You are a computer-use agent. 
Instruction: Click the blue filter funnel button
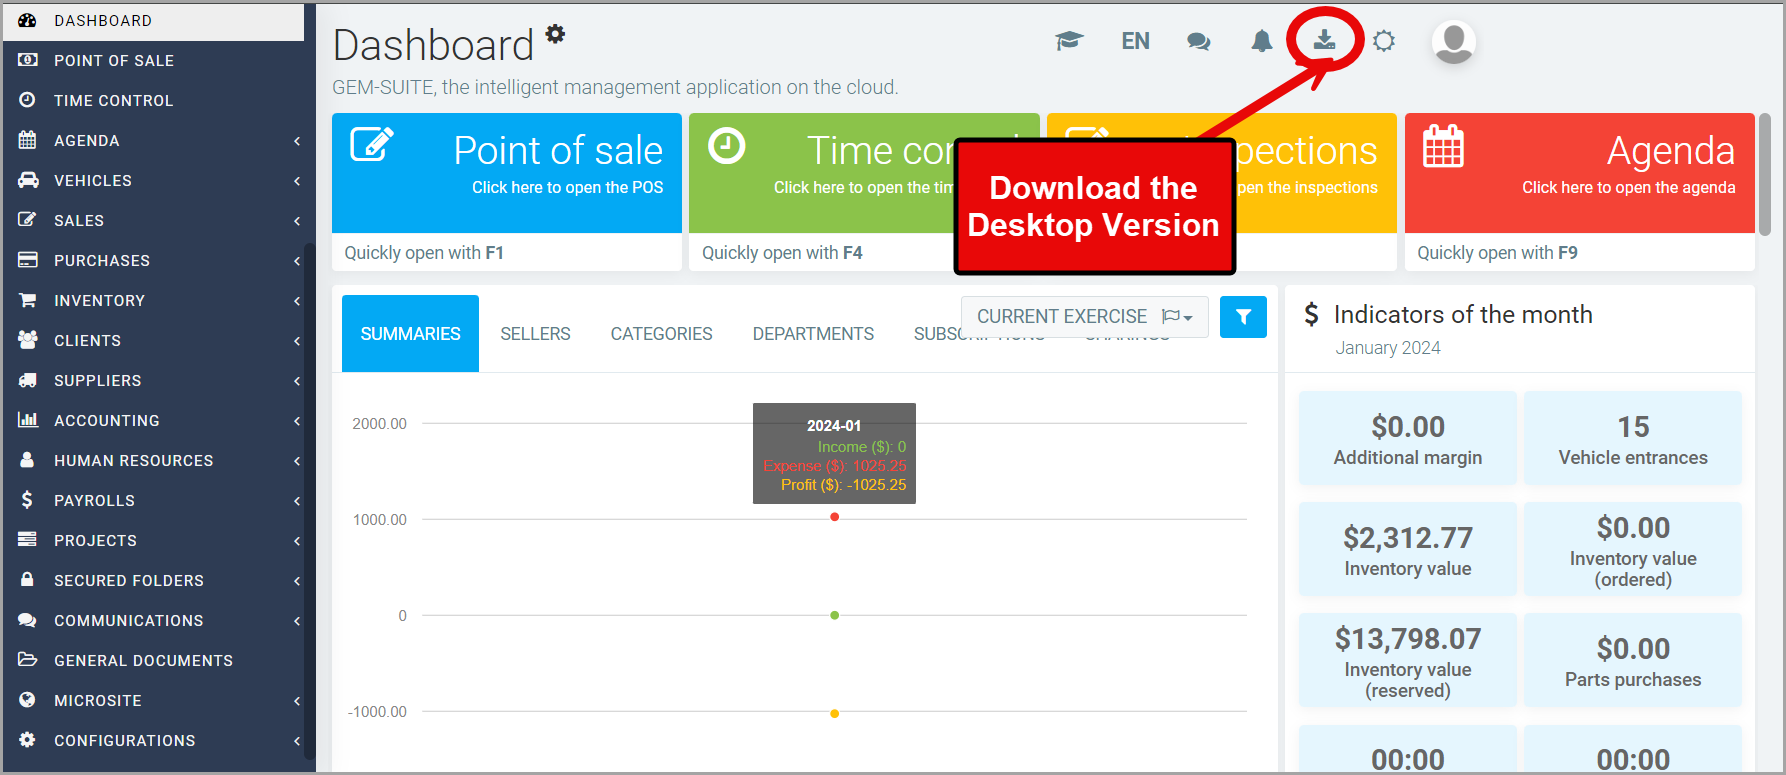[x=1243, y=317]
